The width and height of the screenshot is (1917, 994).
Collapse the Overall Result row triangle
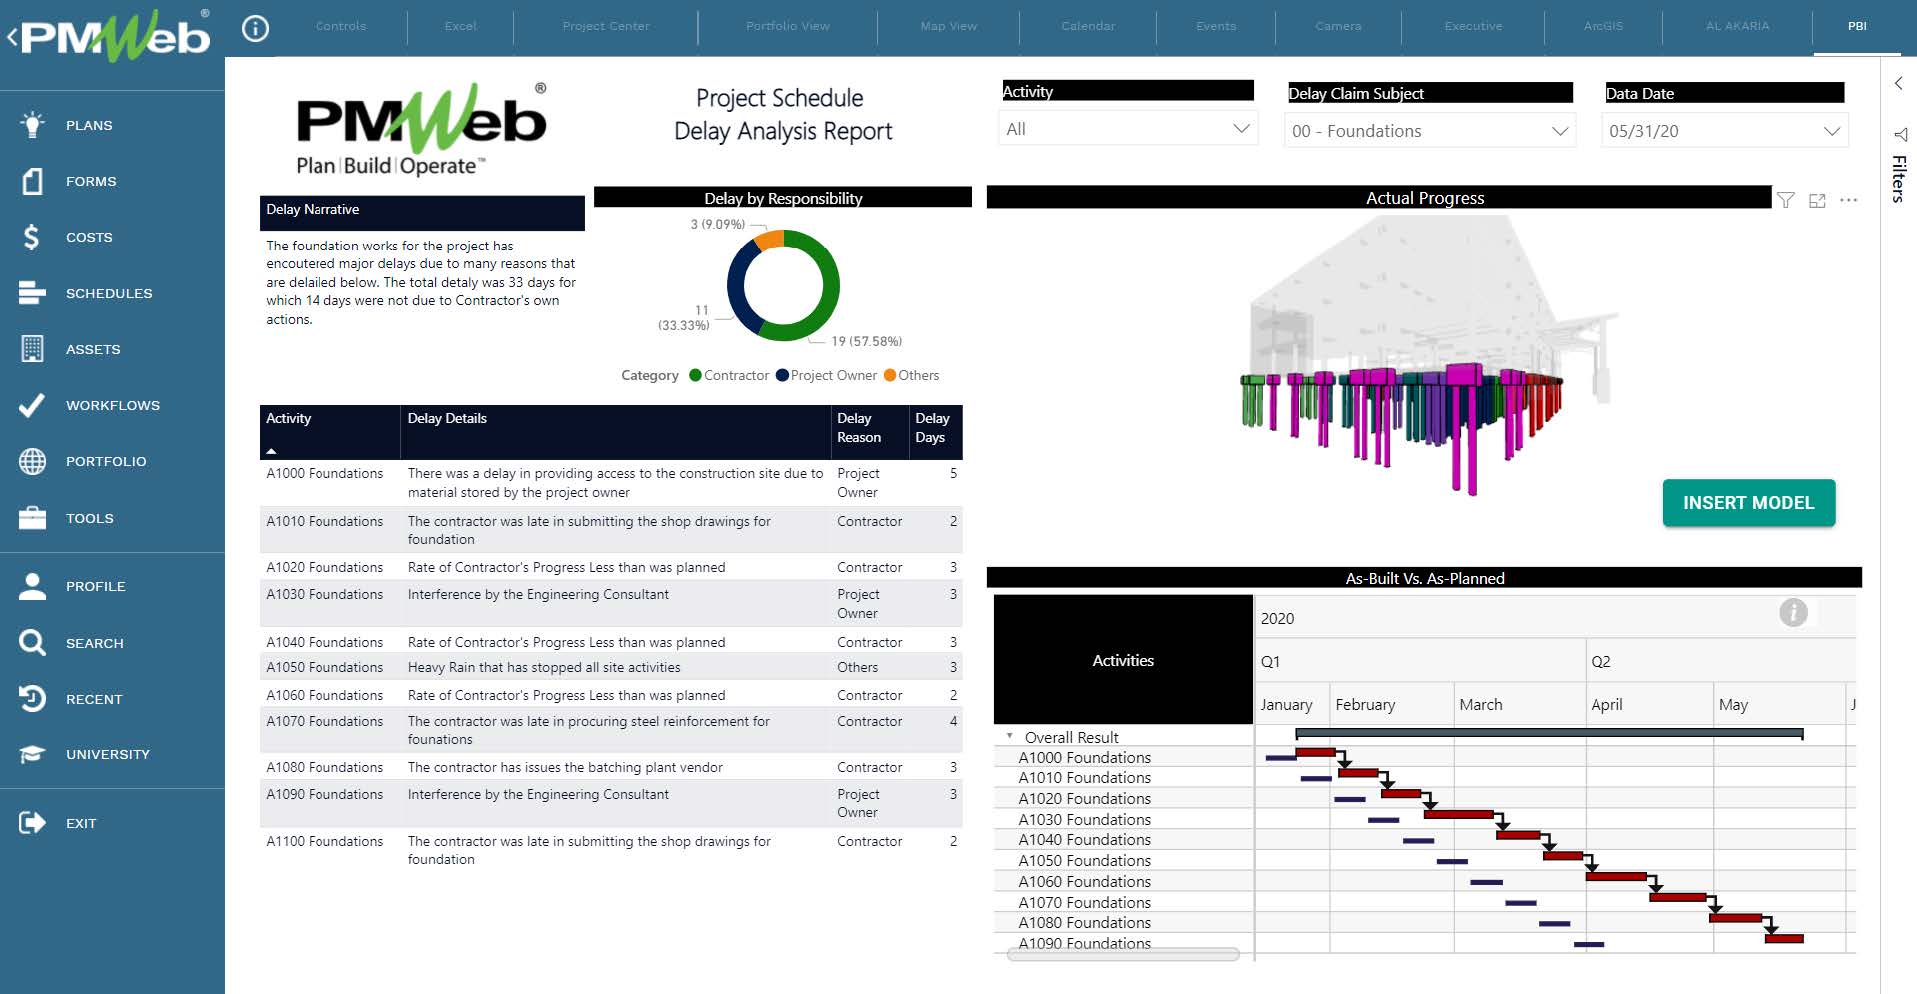(x=1009, y=736)
